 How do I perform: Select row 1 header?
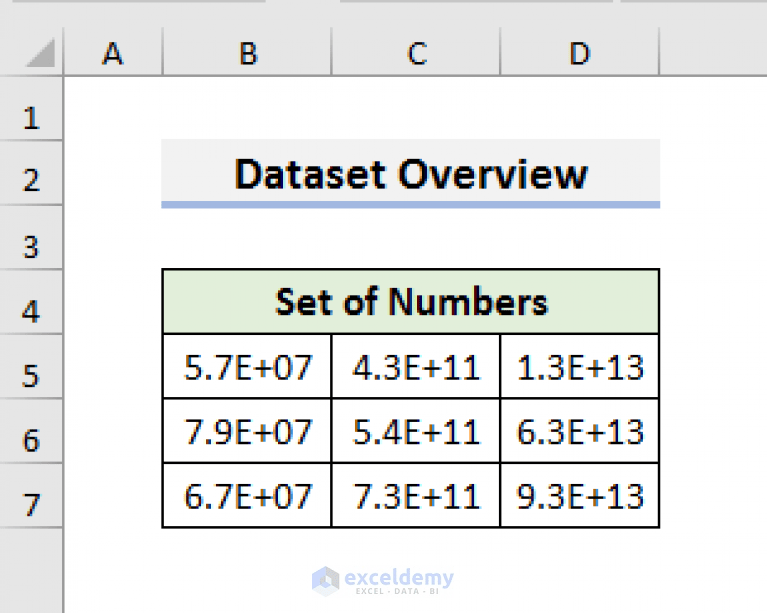pyautogui.click(x=31, y=109)
